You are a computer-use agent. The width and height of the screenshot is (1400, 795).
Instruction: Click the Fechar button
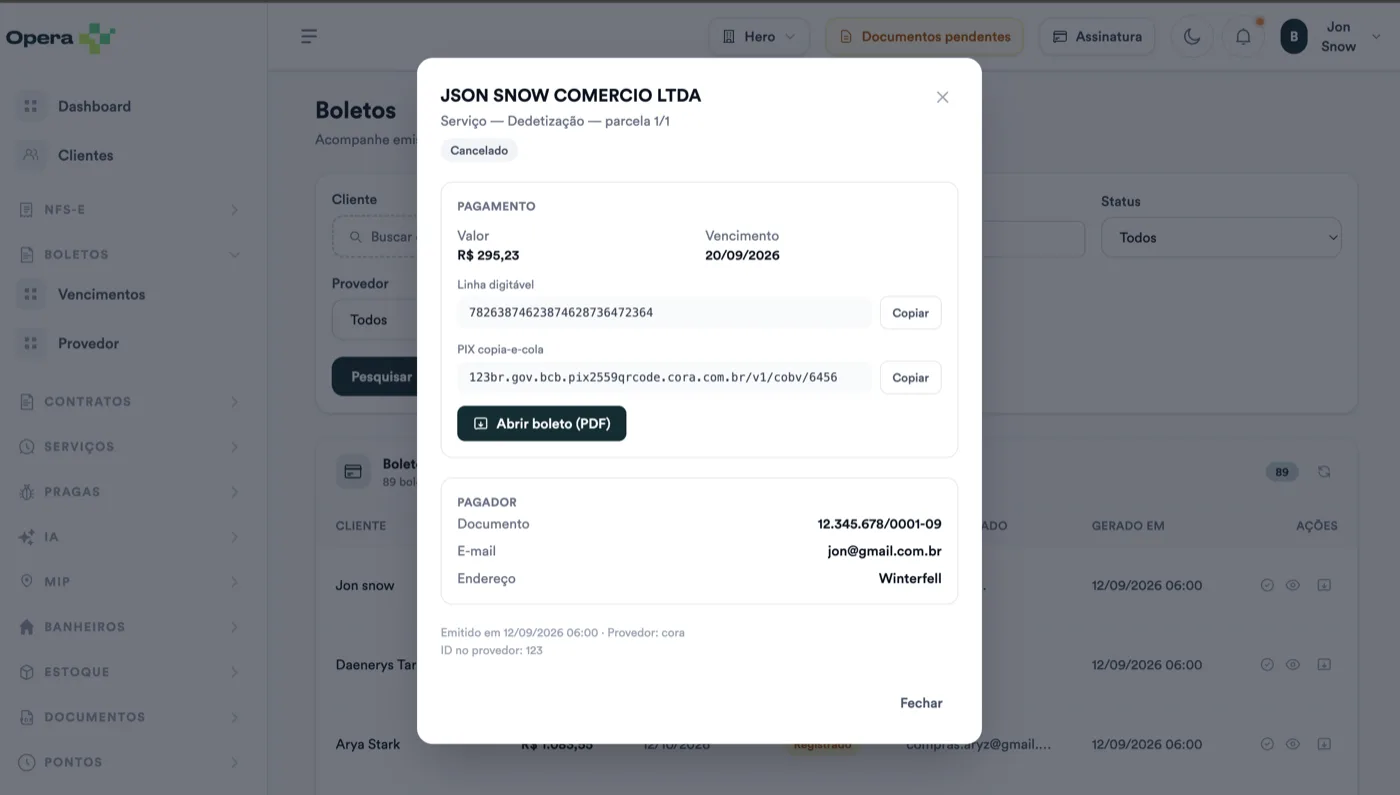921,703
